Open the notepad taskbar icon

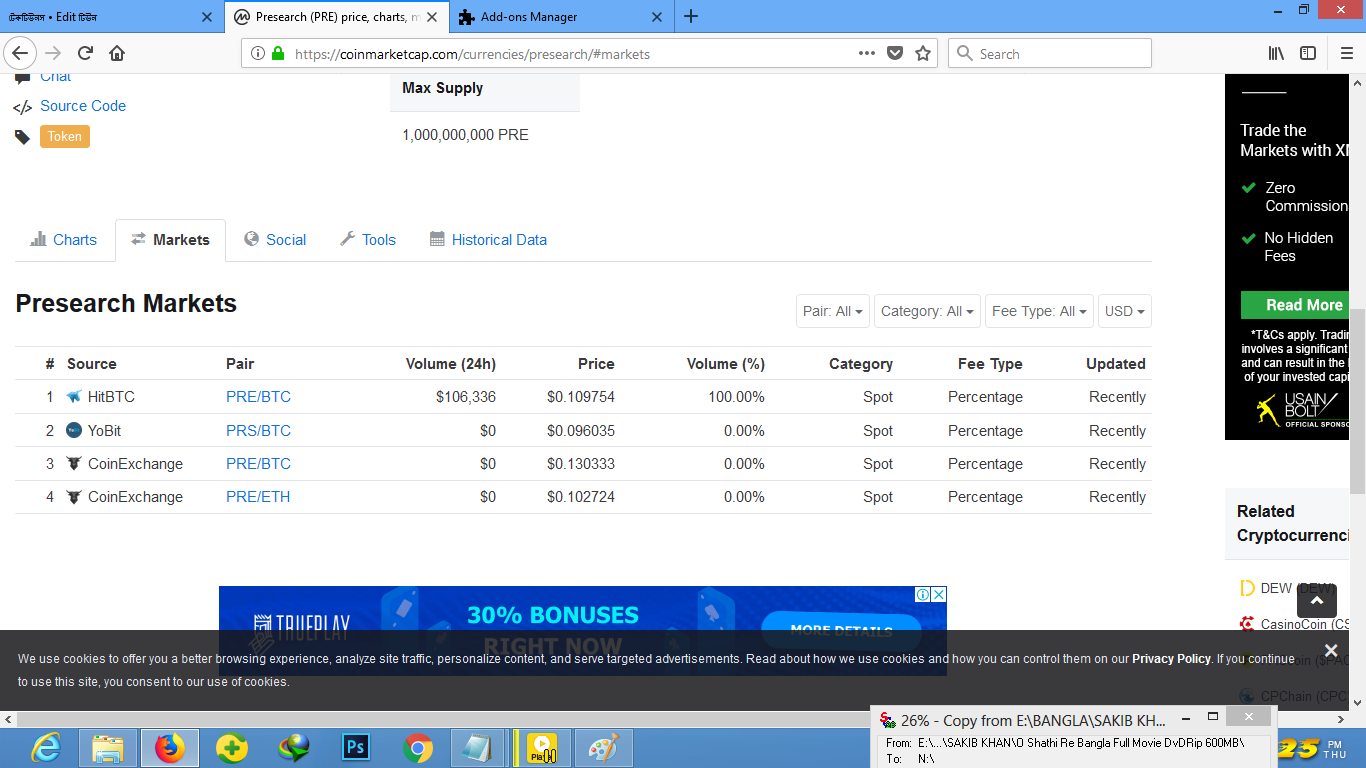click(x=480, y=748)
